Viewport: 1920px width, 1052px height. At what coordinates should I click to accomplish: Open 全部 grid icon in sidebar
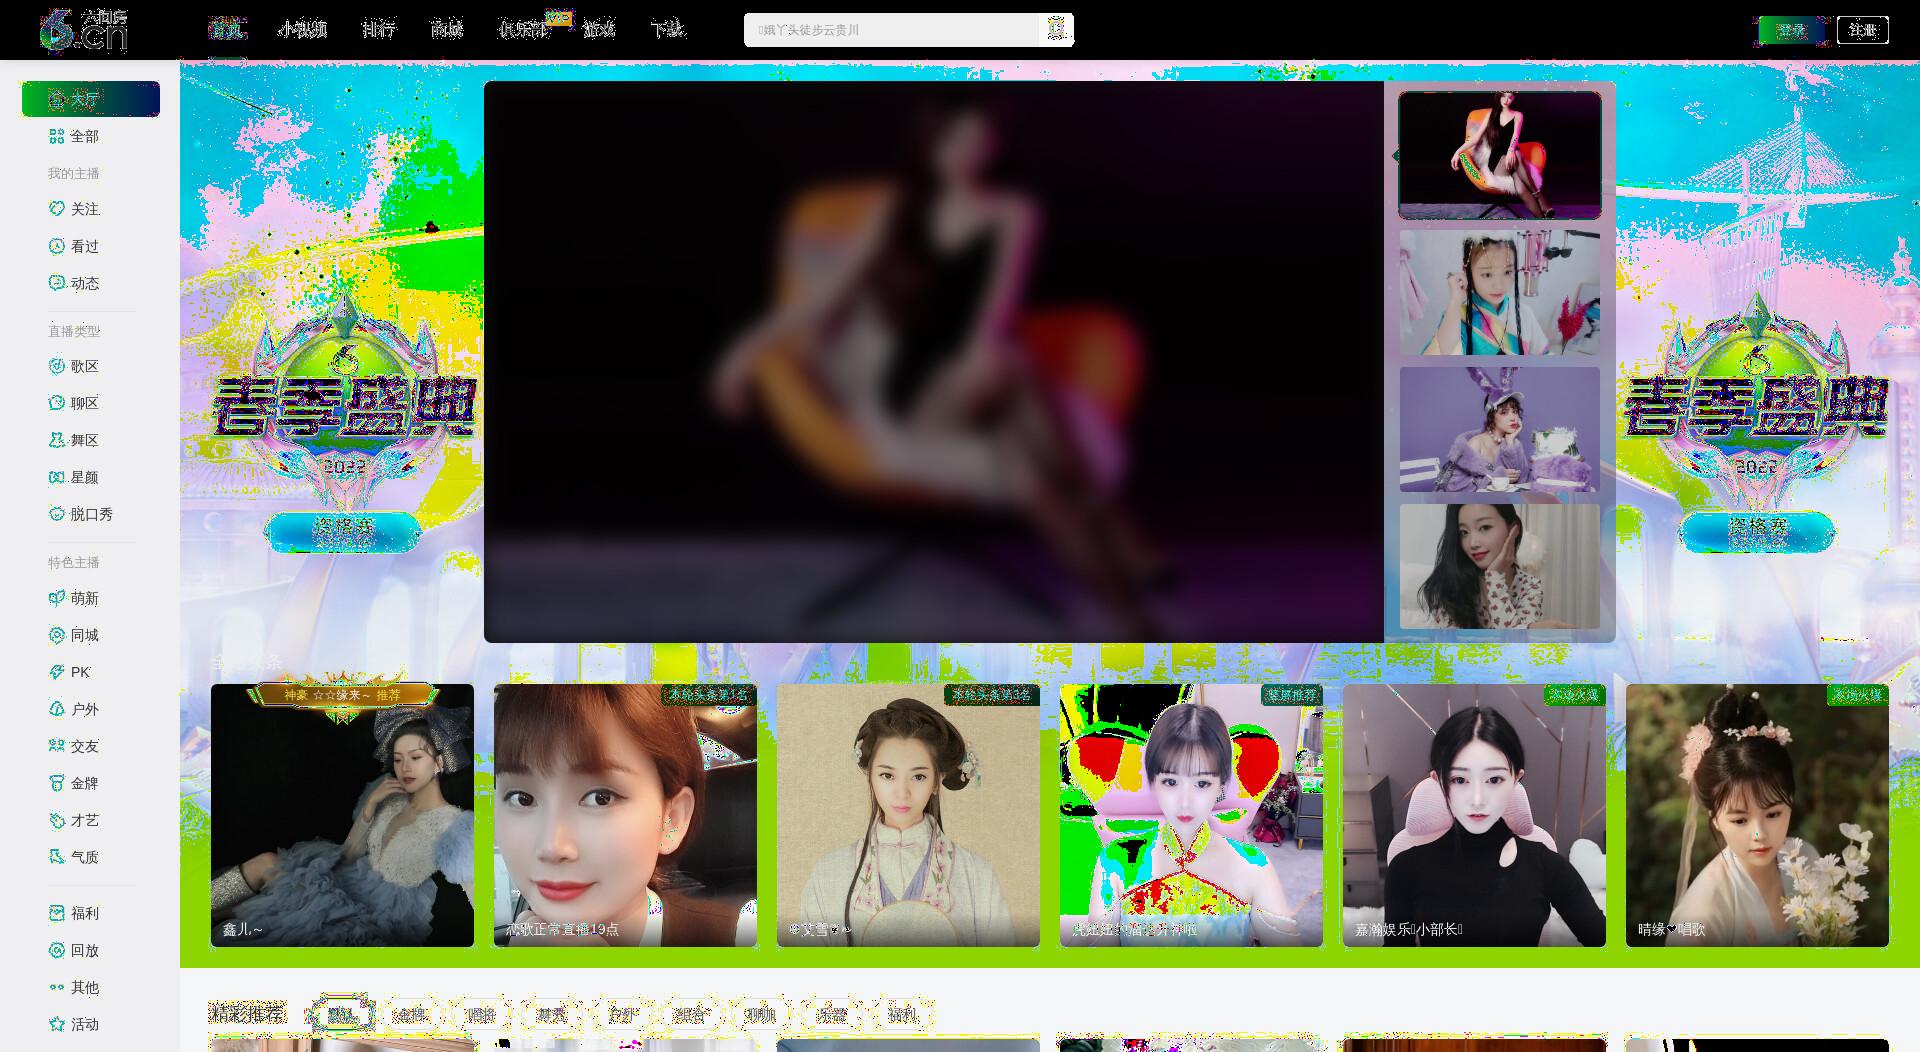(57, 136)
